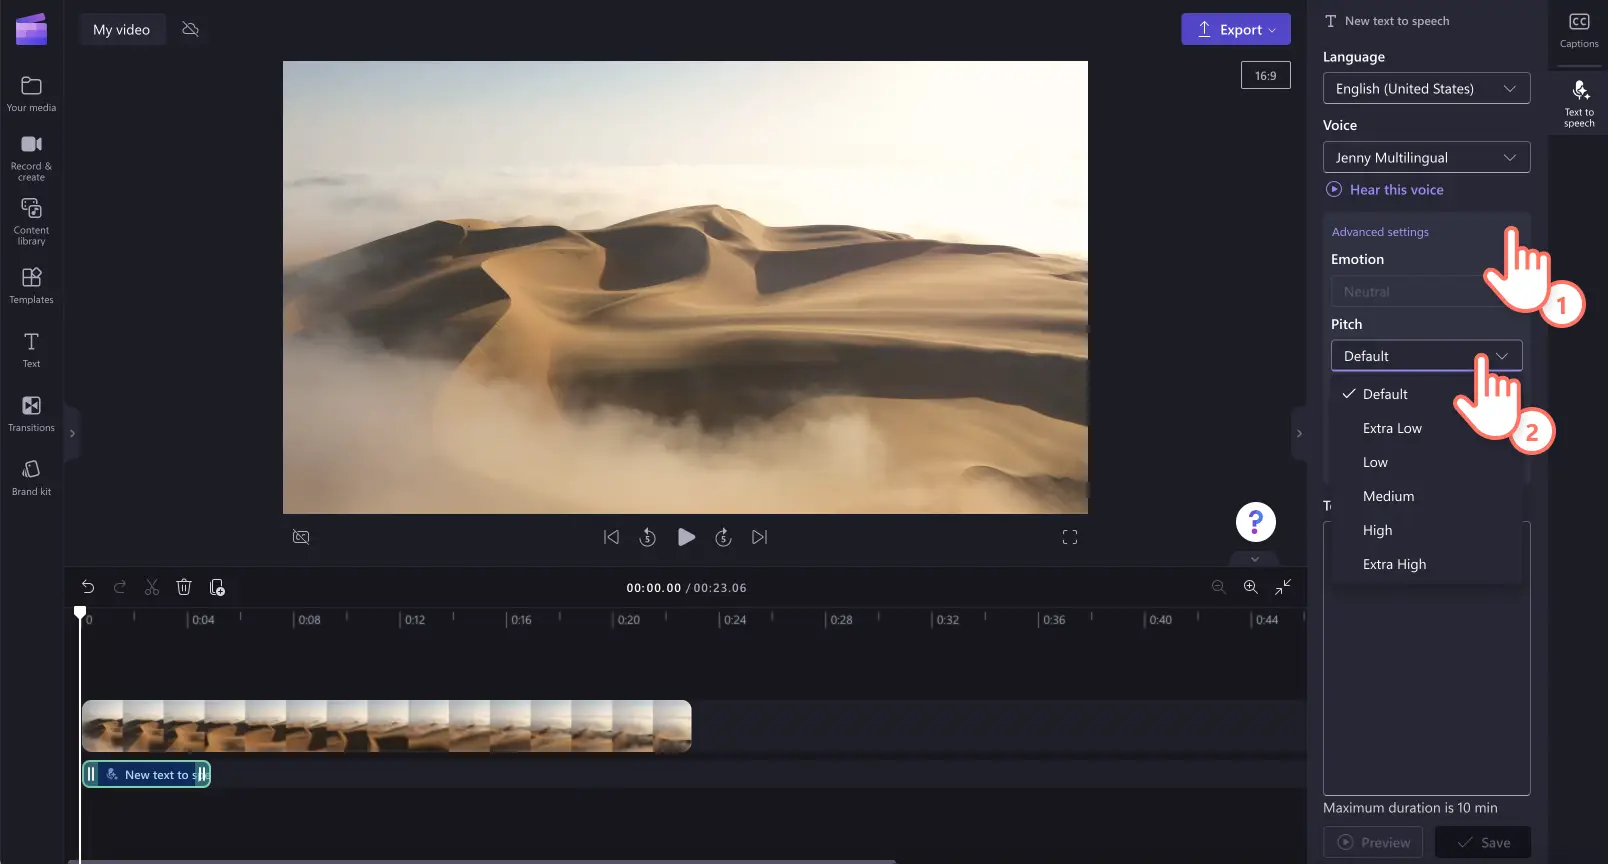This screenshot has width=1608, height=864.
Task: Skip to start of video
Action: [x=611, y=537]
